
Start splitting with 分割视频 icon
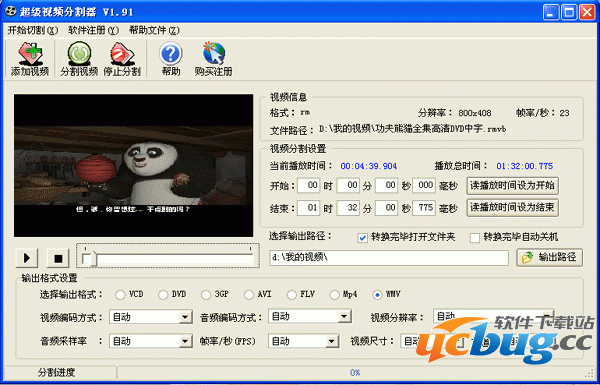pos(79,59)
